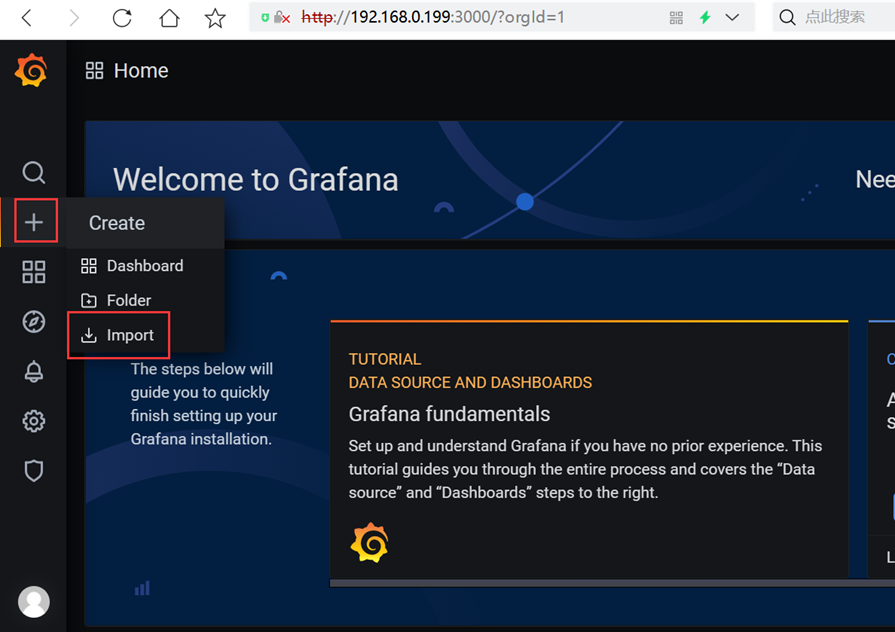
Task: Select Dashboard from Create menu
Action: 145,265
